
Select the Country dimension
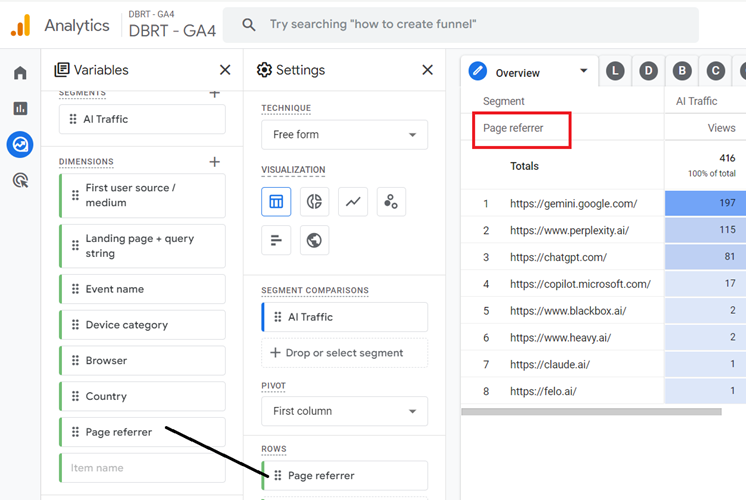pos(142,396)
